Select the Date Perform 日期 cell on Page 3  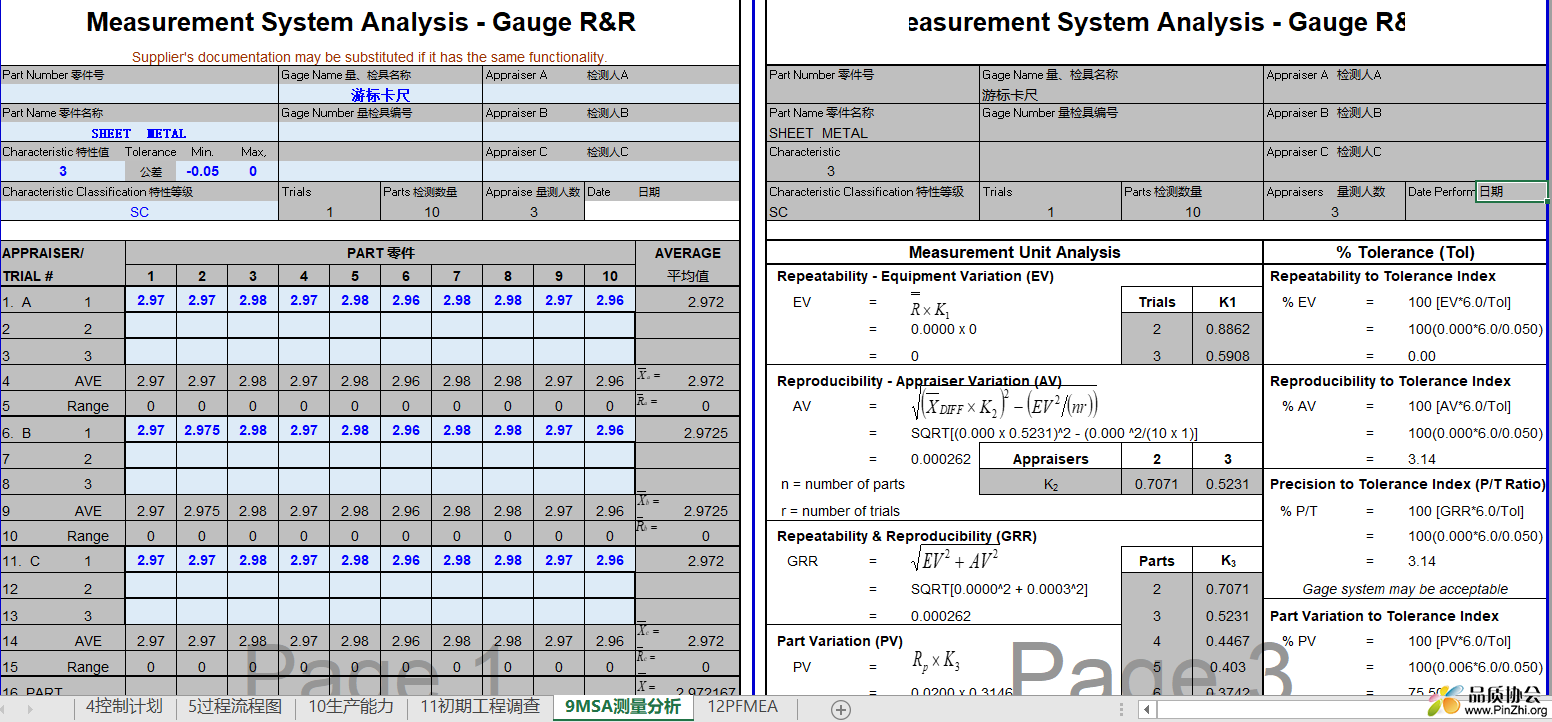(x=1510, y=192)
